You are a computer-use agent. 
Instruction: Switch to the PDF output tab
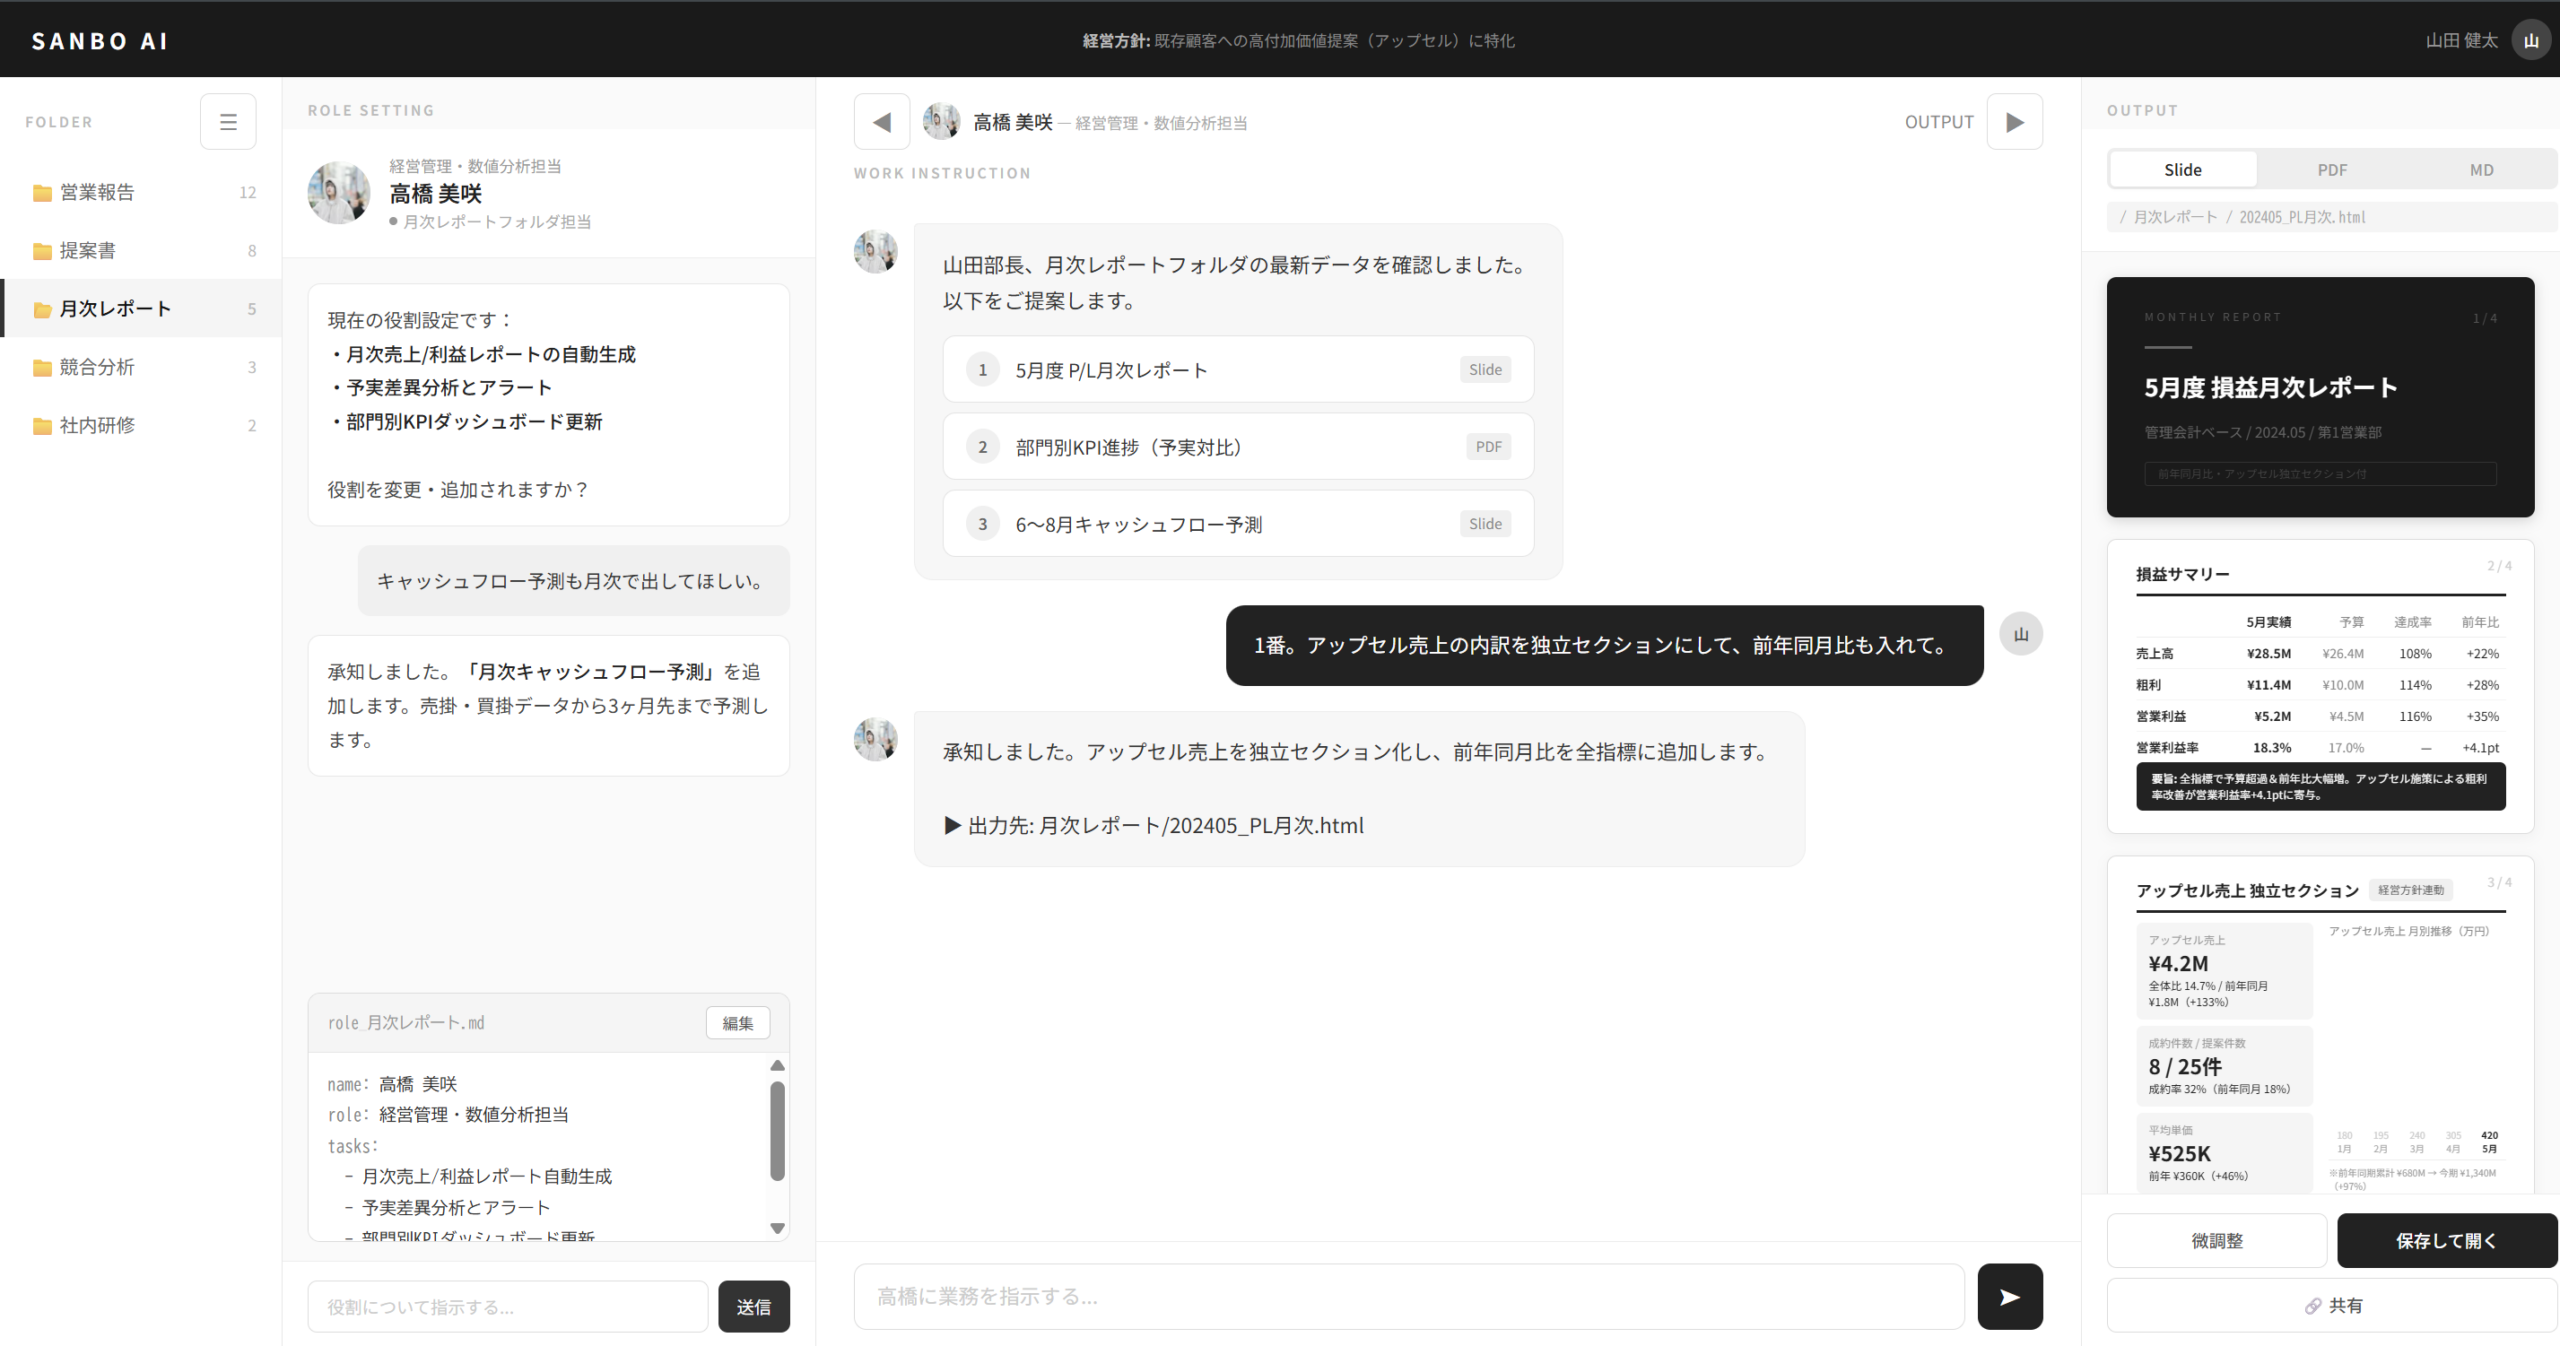[2332, 168]
